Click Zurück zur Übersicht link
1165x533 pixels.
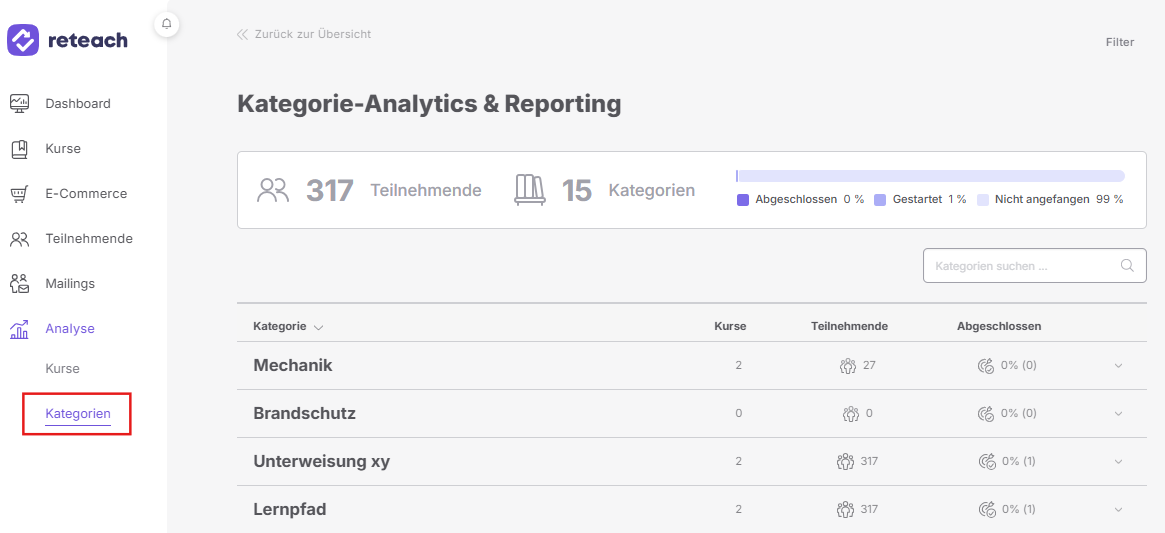pyautogui.click(x=313, y=34)
